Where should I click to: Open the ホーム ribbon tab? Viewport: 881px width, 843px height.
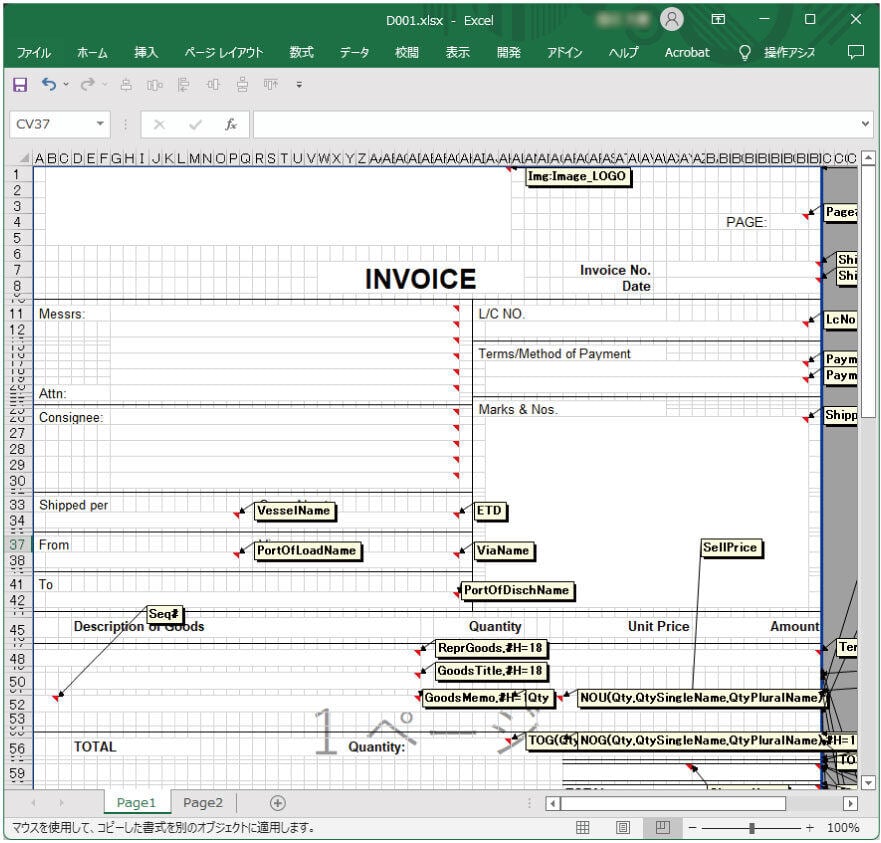click(92, 53)
